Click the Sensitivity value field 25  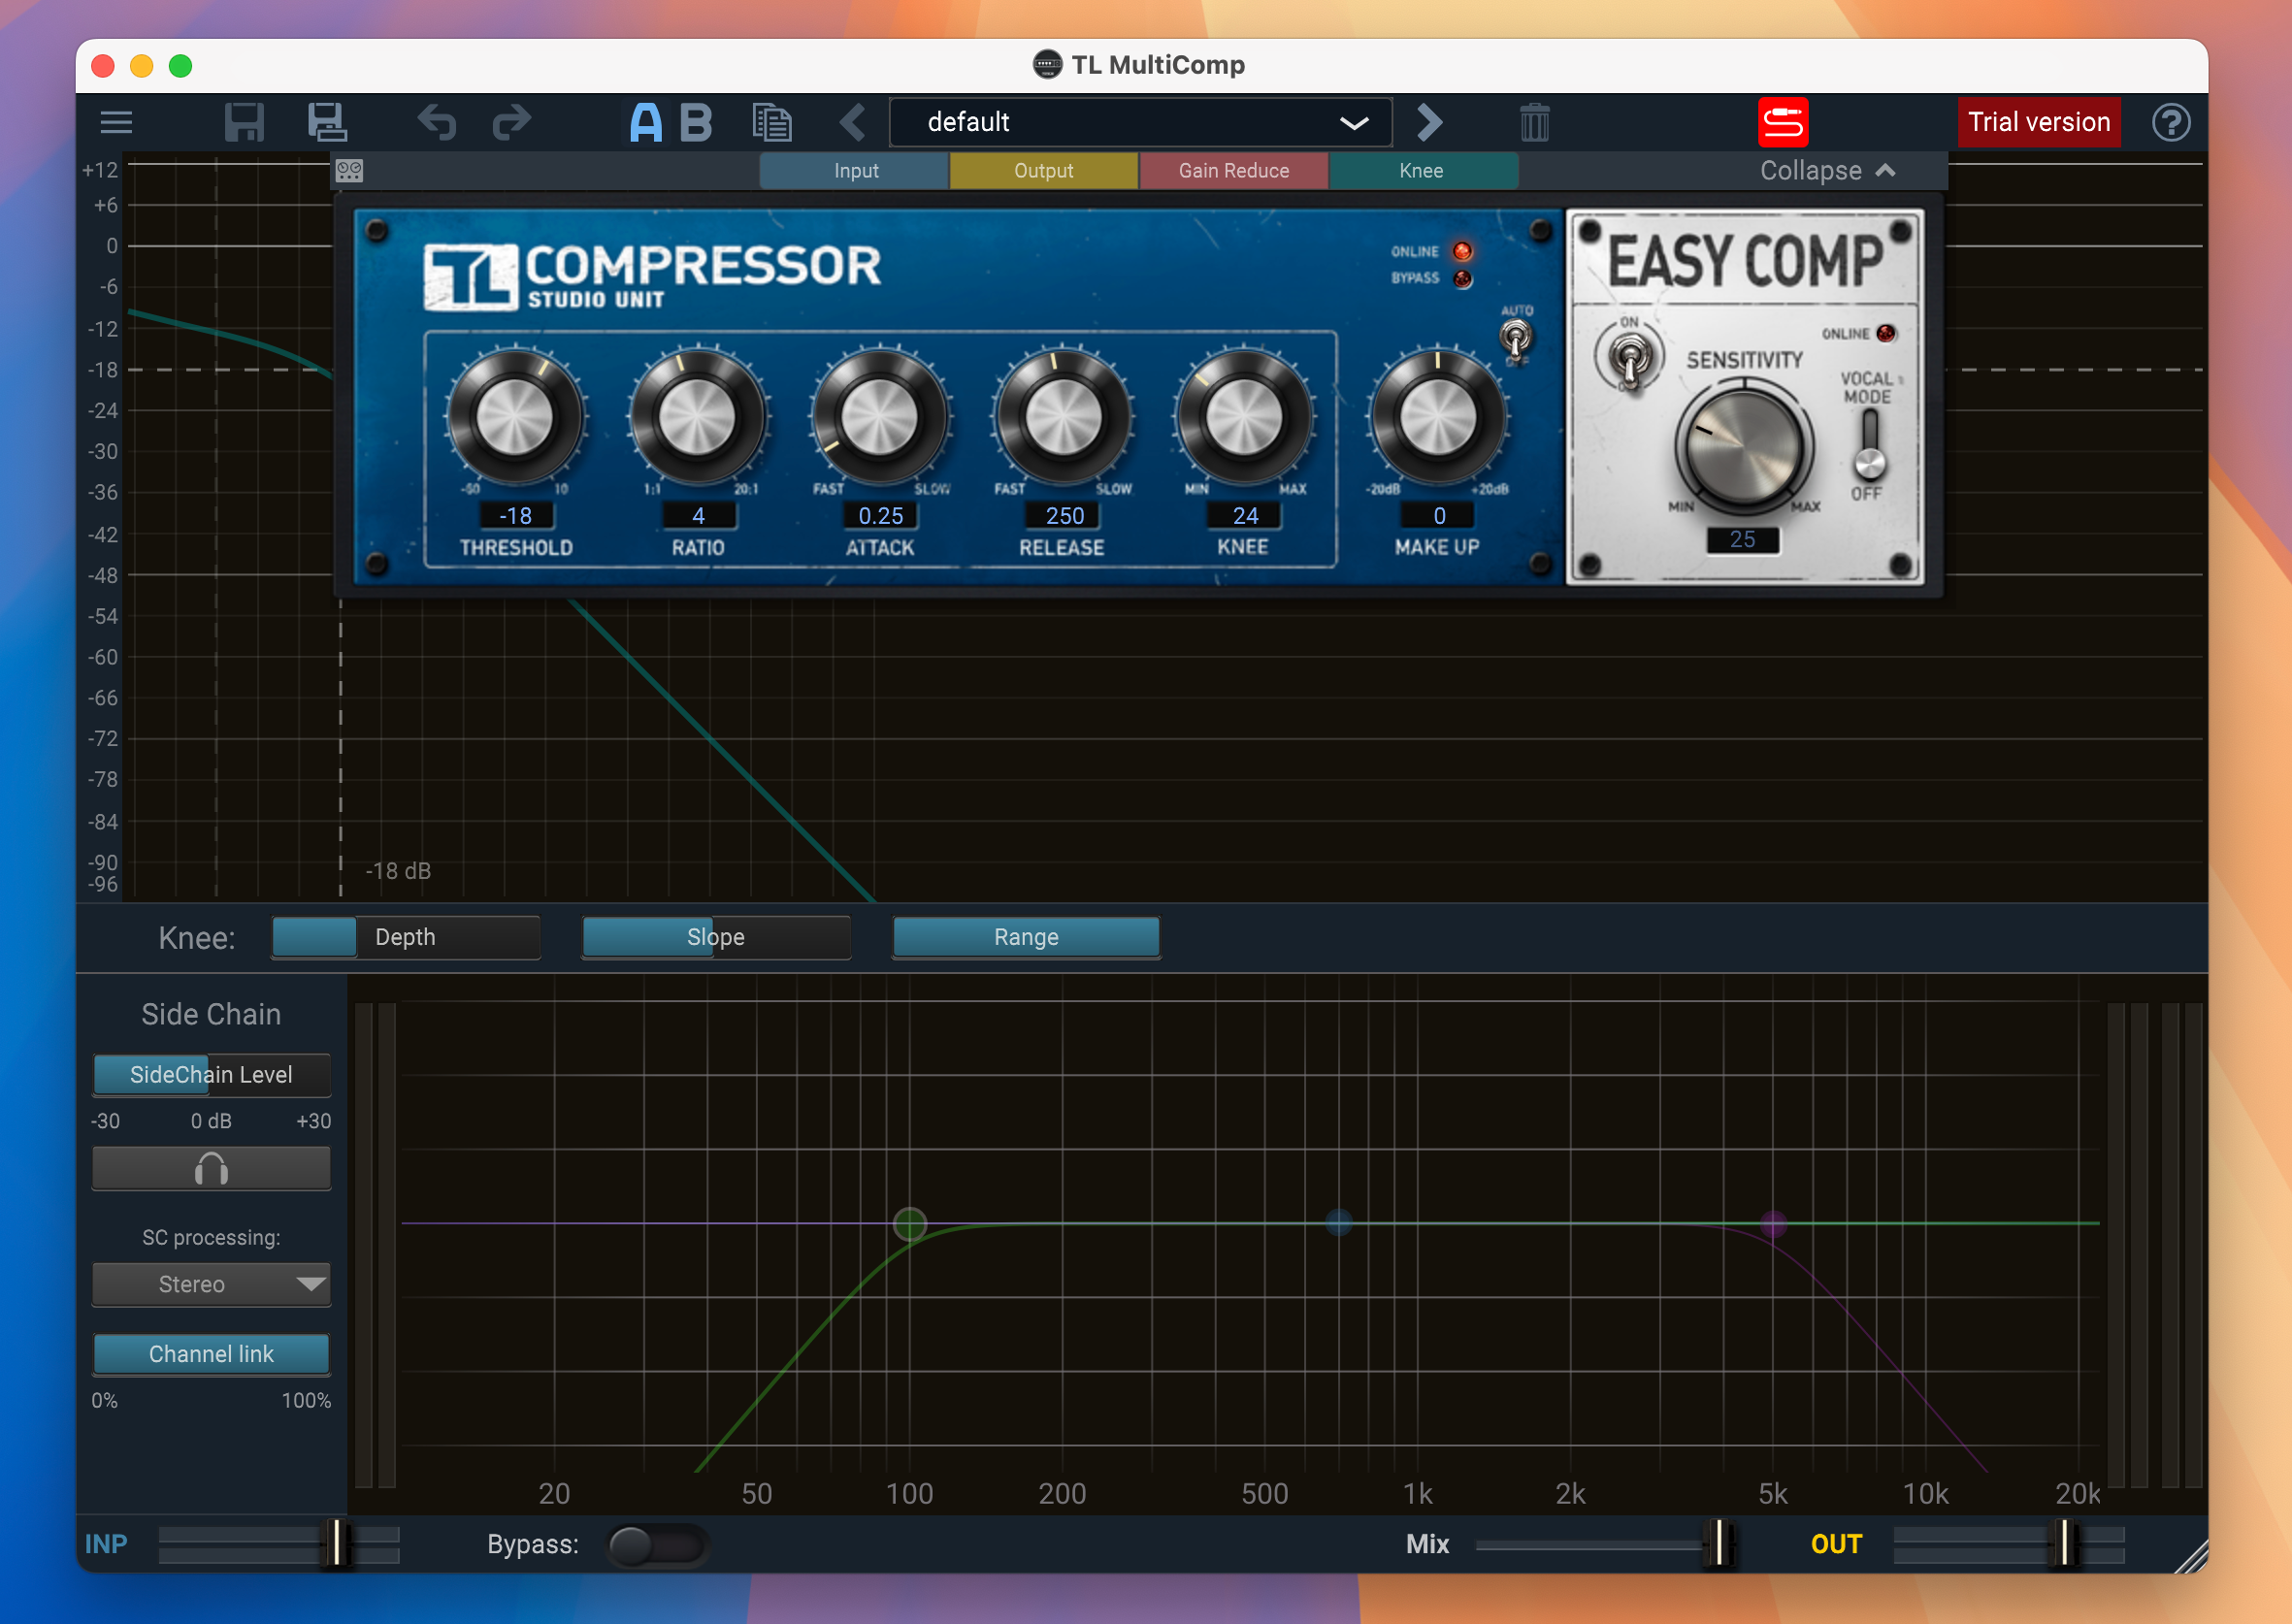pos(1742,539)
